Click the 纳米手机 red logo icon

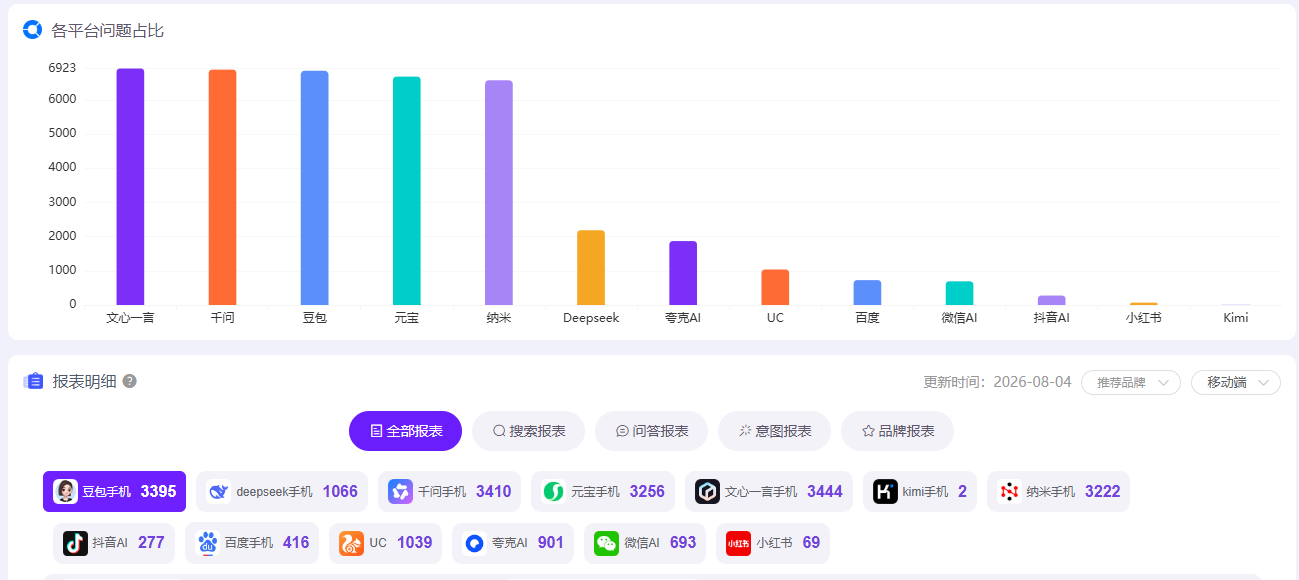[x=1009, y=491]
